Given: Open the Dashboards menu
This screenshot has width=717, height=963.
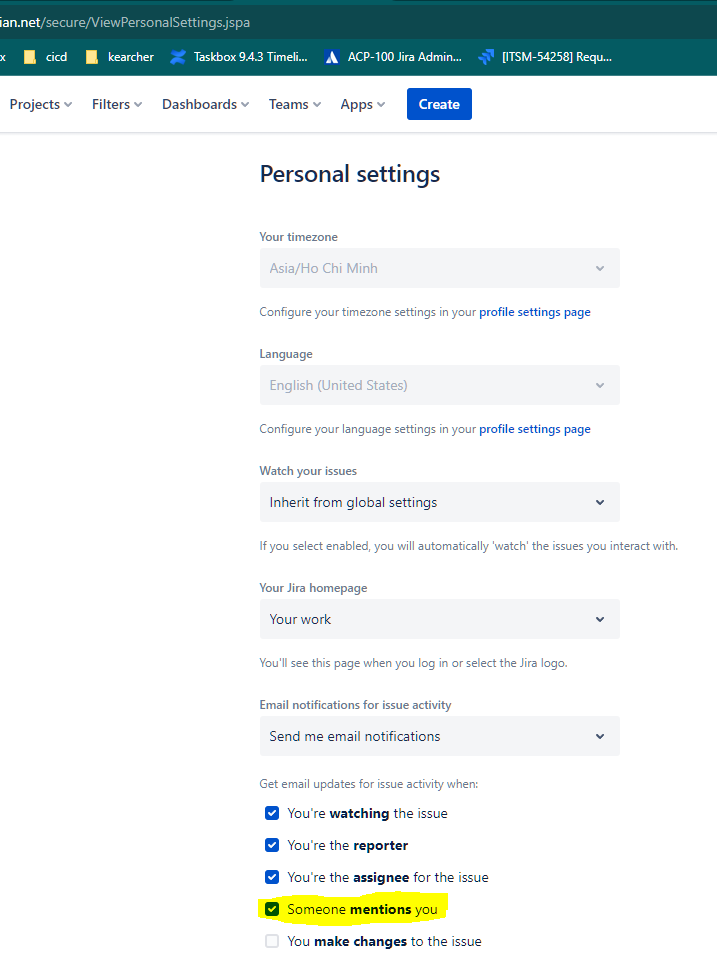Looking at the screenshot, I should coord(205,104).
